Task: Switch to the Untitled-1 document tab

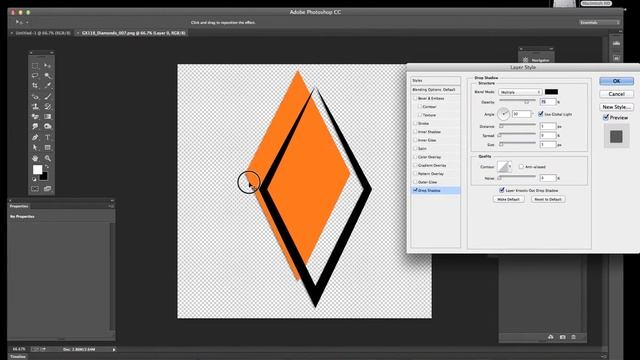Action: coord(43,33)
